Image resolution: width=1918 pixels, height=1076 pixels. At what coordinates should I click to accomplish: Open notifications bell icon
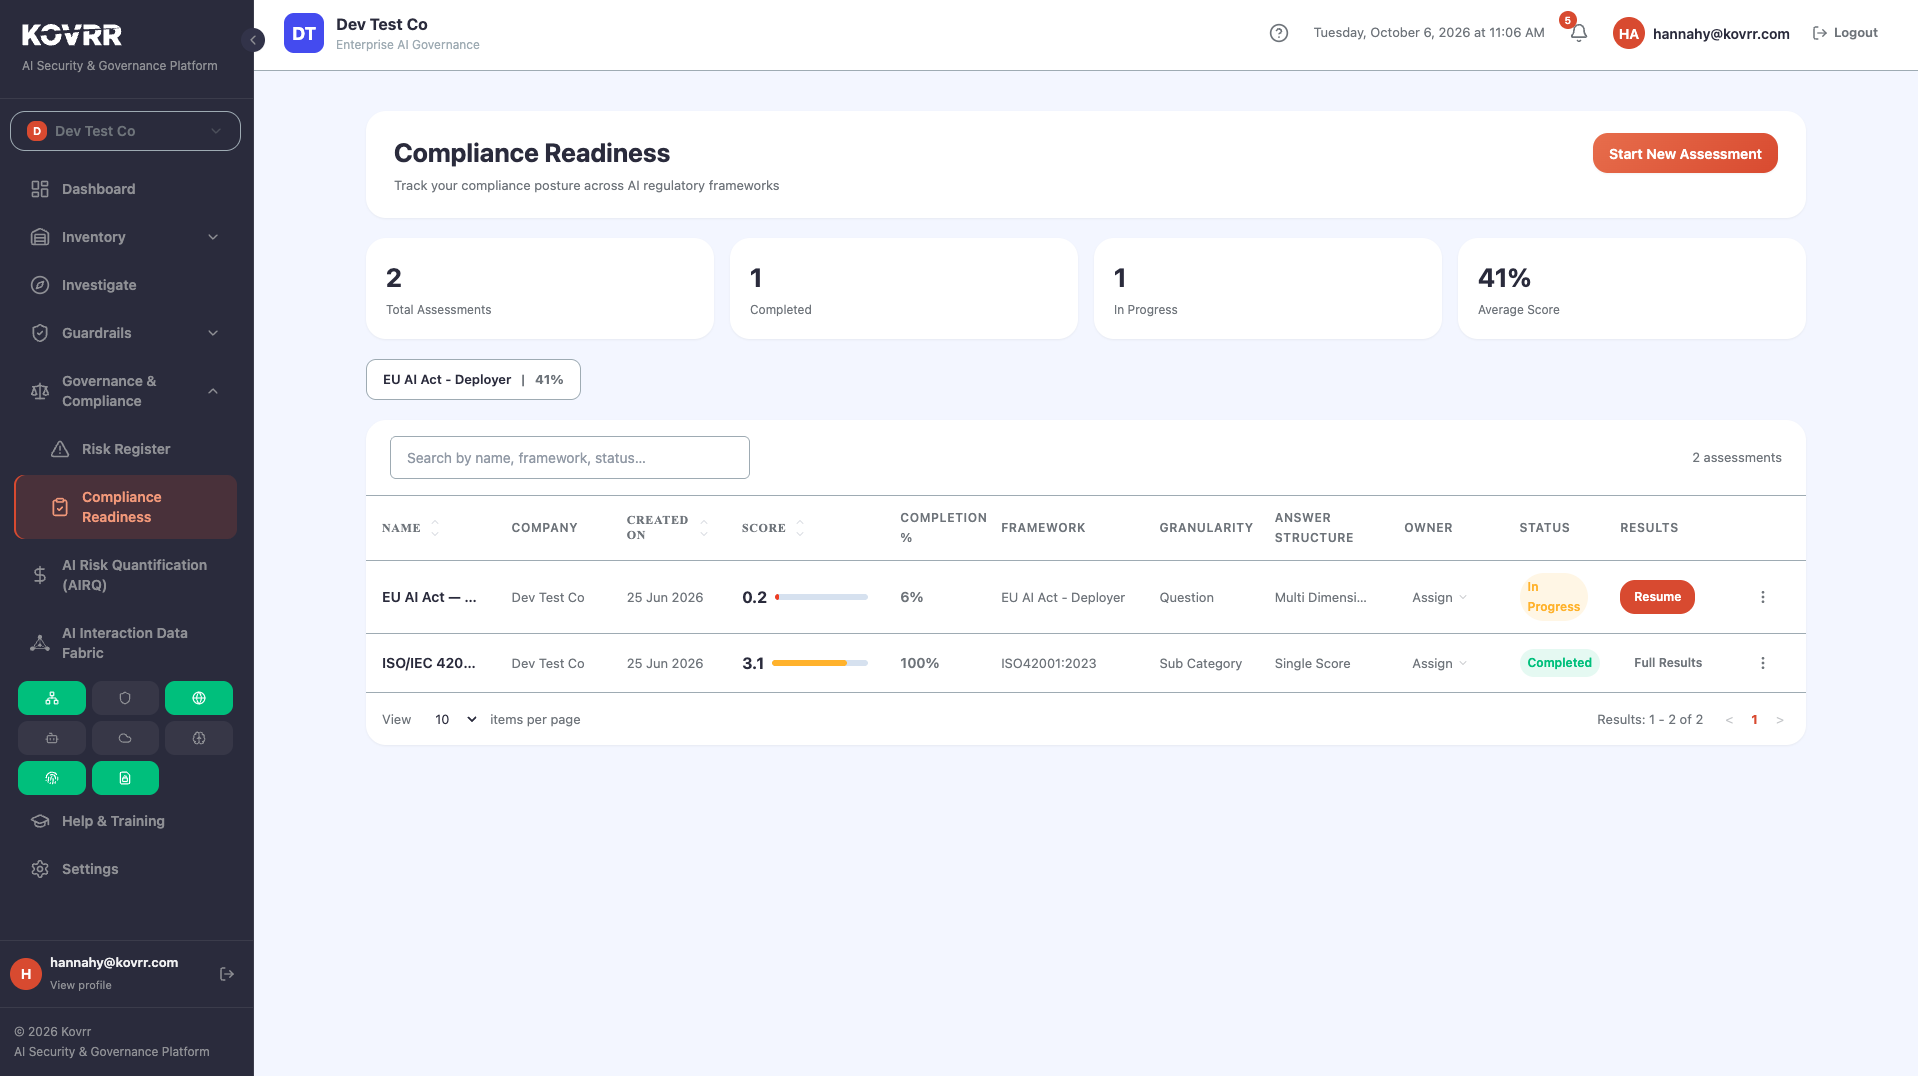tap(1578, 33)
